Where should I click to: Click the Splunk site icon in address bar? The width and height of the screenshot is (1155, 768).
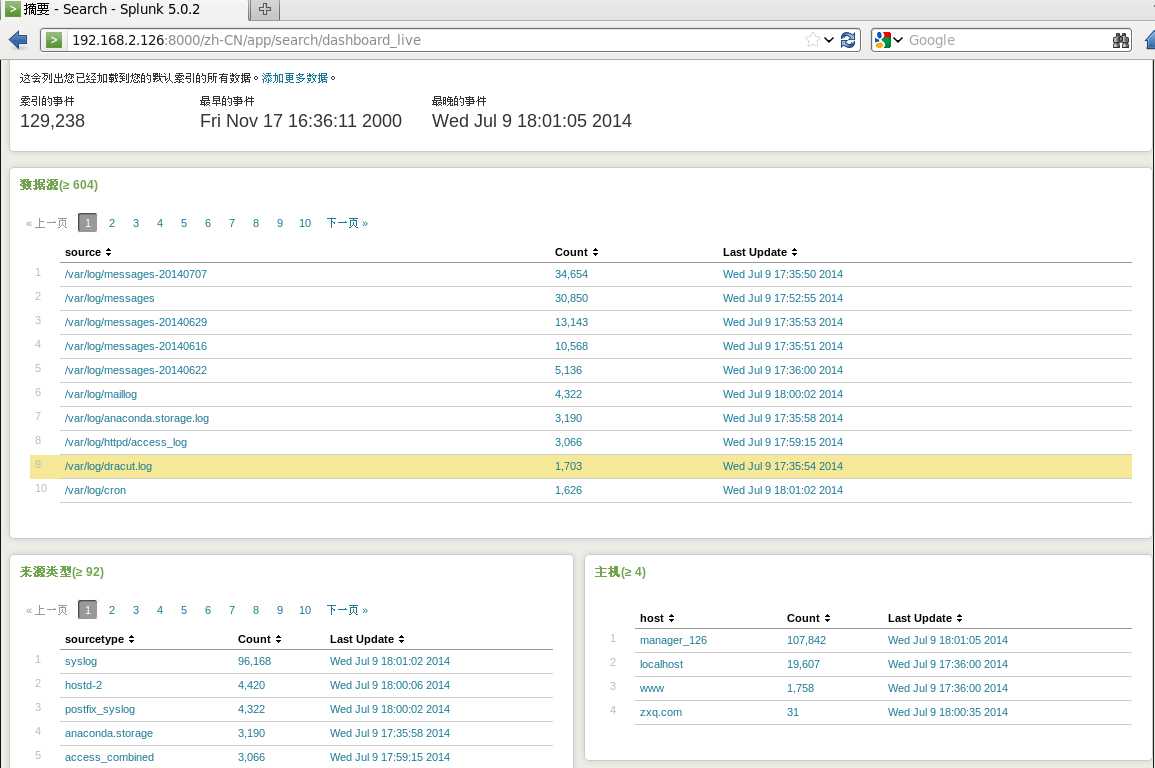coord(54,40)
